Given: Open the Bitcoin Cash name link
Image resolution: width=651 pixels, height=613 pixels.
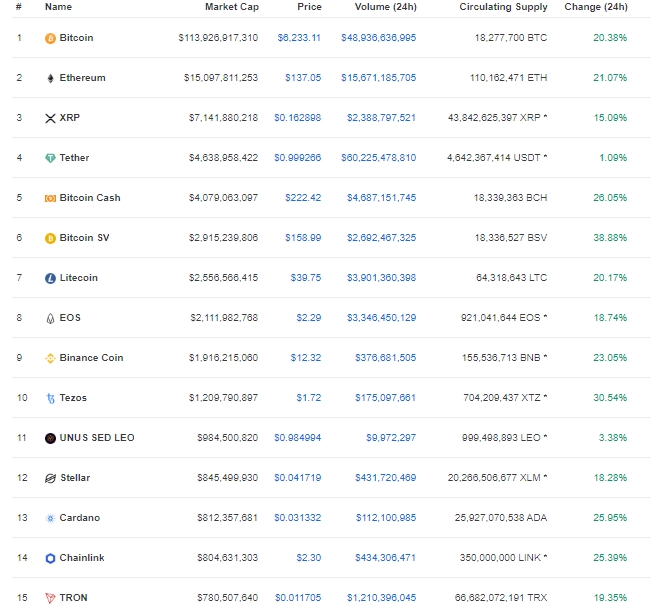Looking at the screenshot, I should coord(90,198).
